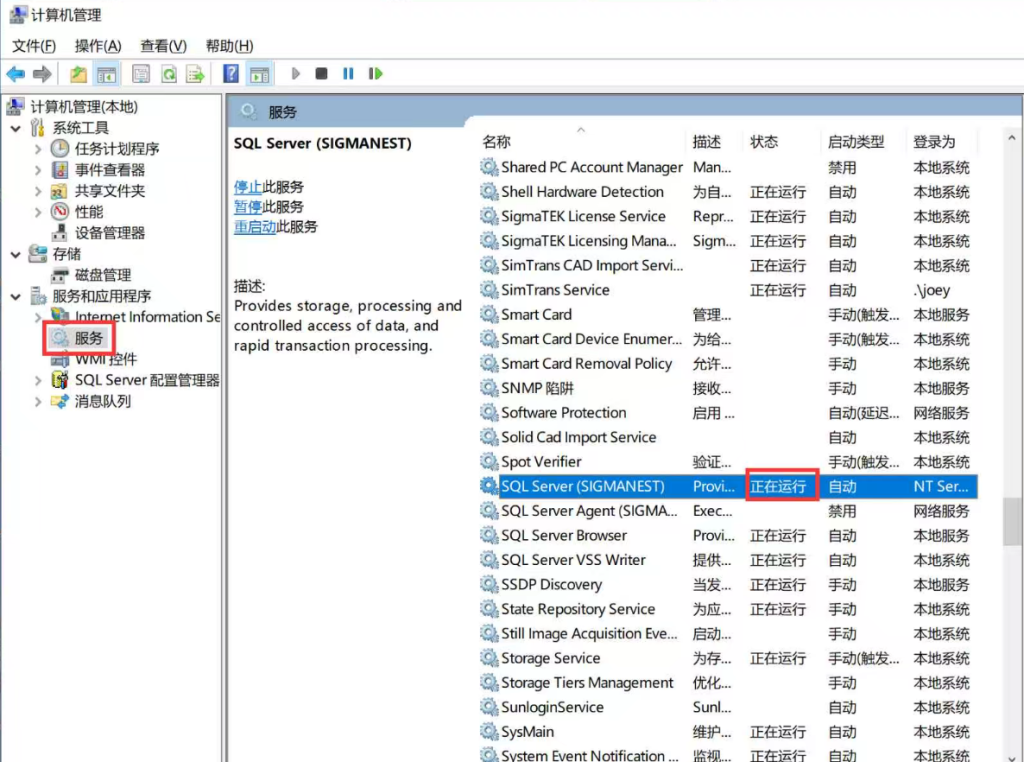
Task: Select 设备管理器 in the tree
Action: (x=110, y=233)
